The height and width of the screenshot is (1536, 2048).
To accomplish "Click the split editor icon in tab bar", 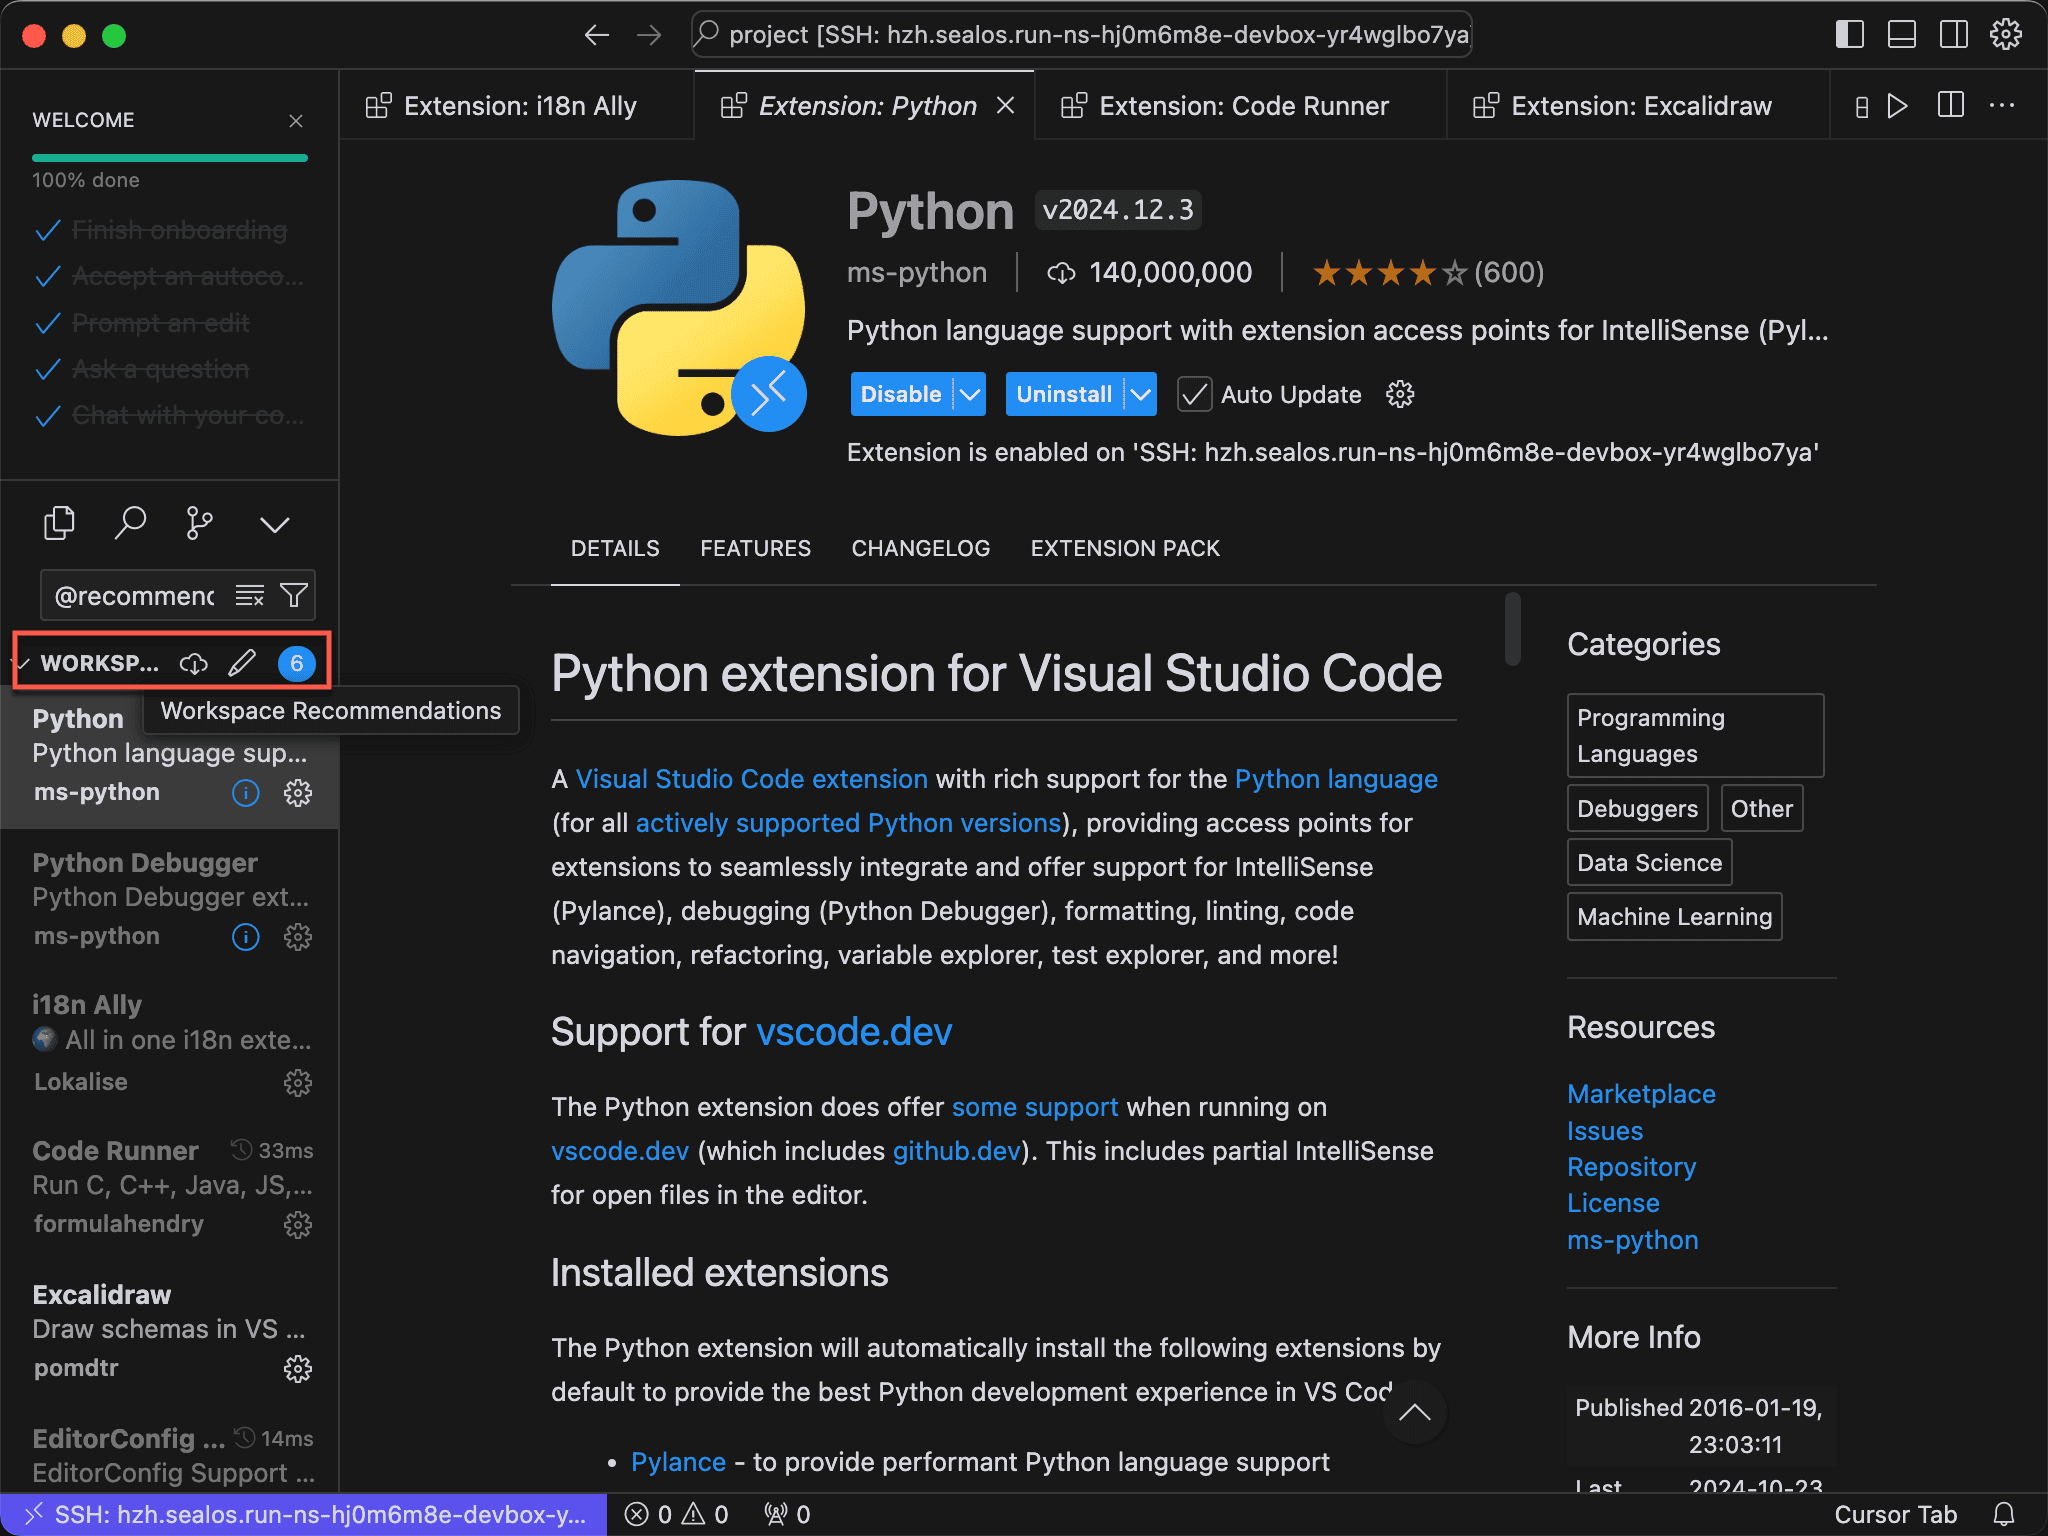I will 1950,106.
